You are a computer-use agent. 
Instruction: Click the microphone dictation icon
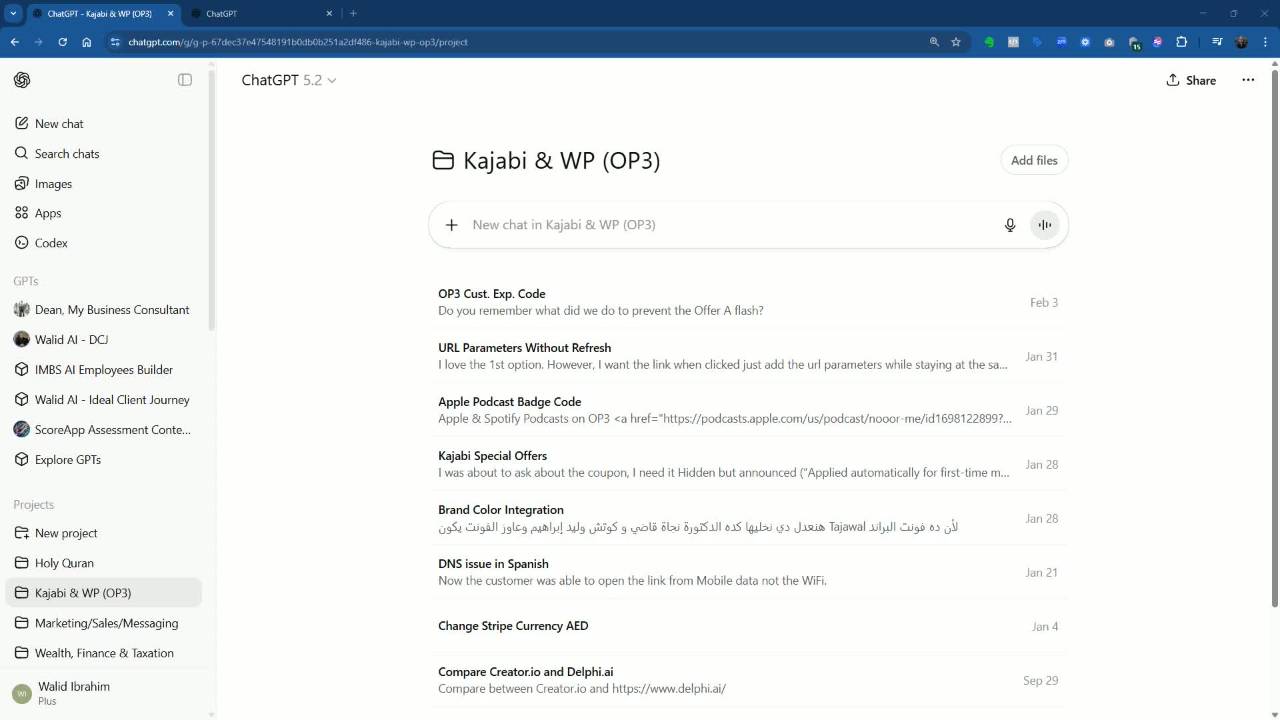pos(1010,225)
